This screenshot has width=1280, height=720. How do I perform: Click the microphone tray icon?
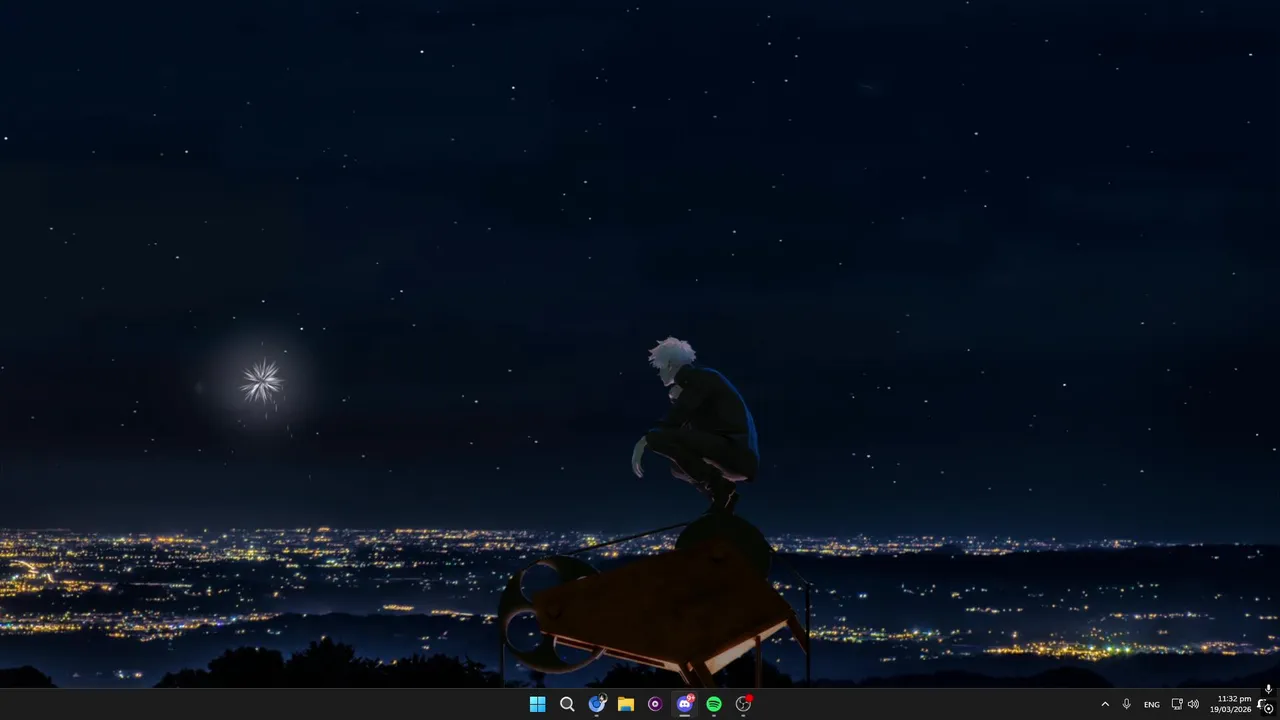pos(1127,704)
